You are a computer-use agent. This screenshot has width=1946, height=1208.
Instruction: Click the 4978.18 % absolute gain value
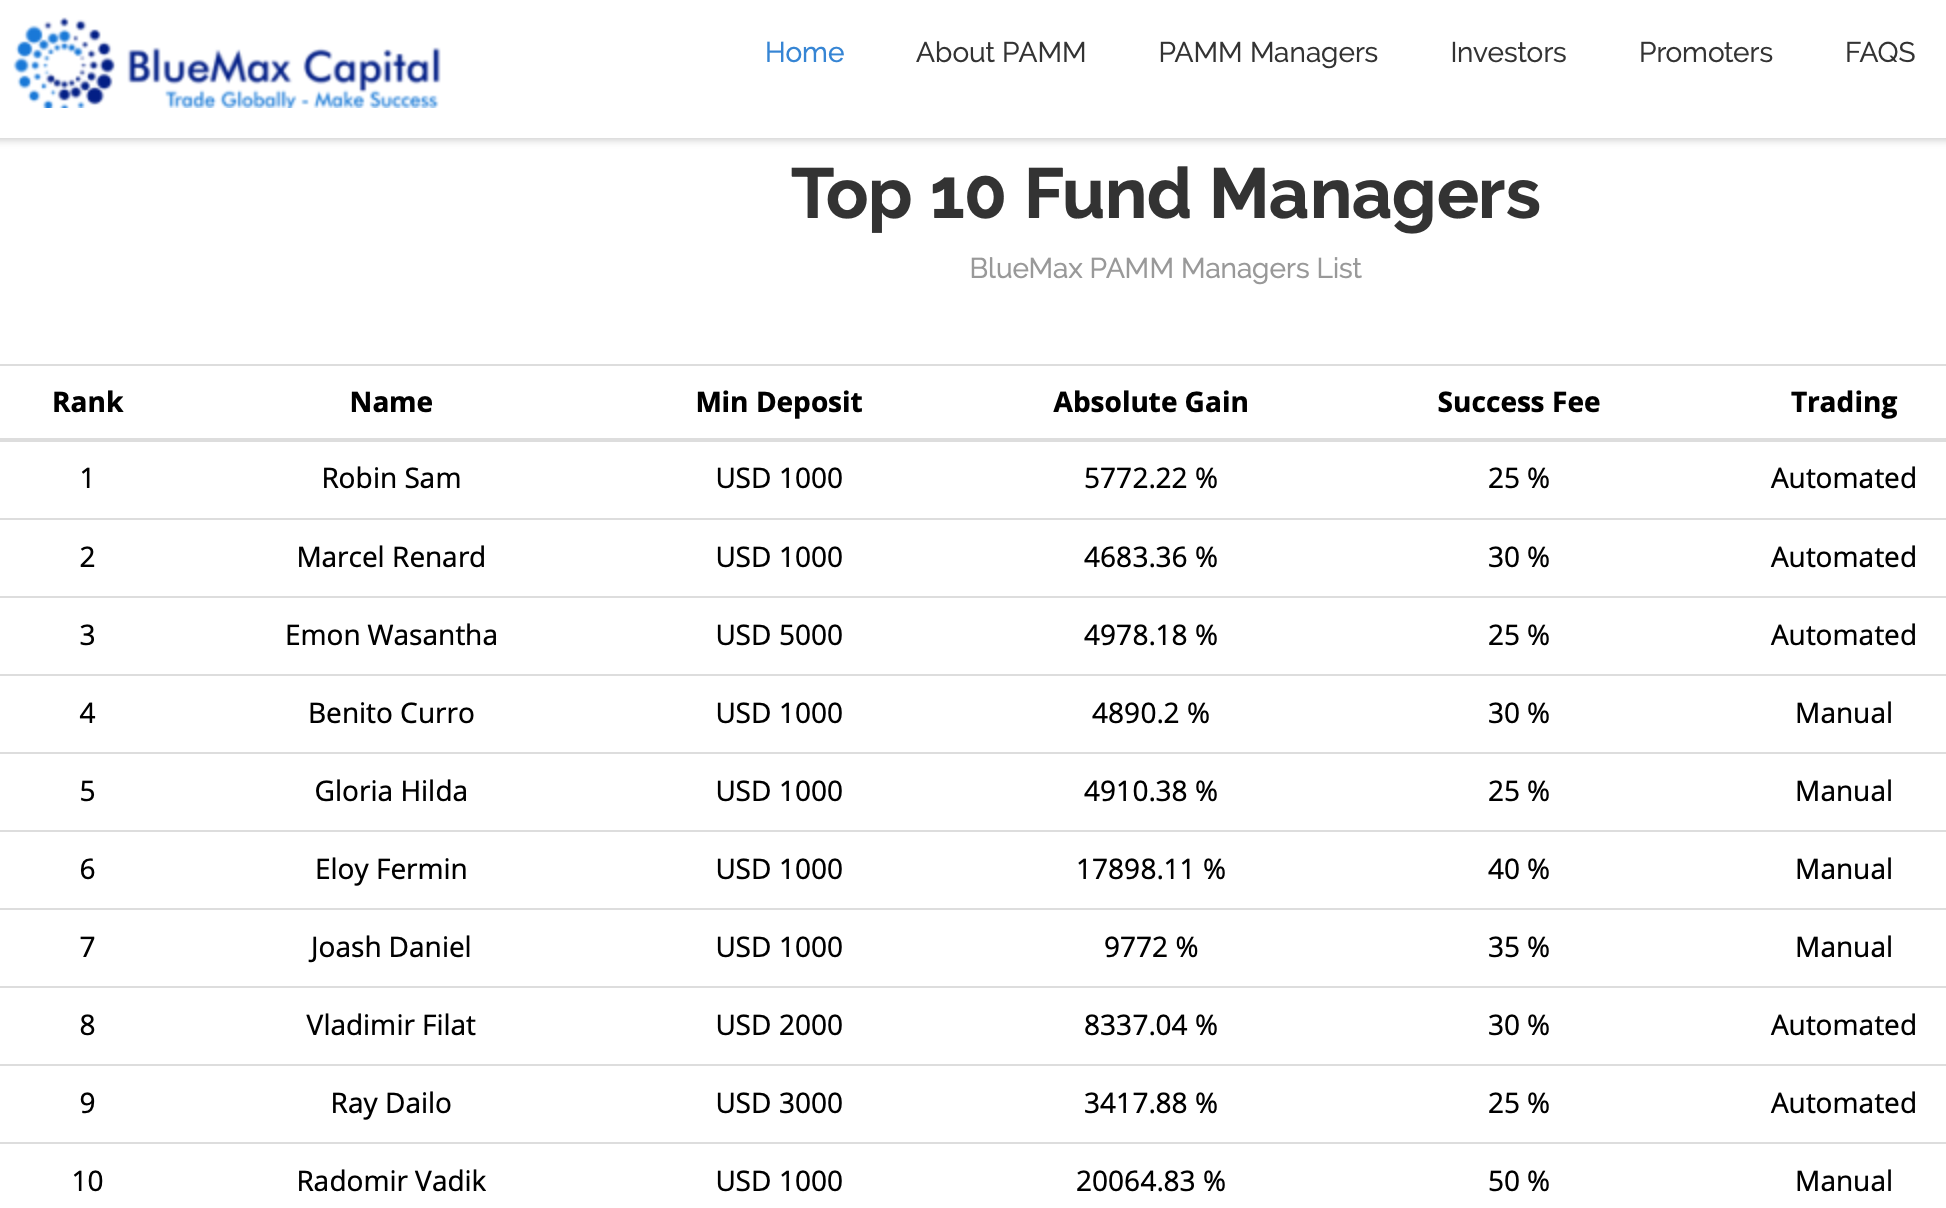pyautogui.click(x=1150, y=635)
